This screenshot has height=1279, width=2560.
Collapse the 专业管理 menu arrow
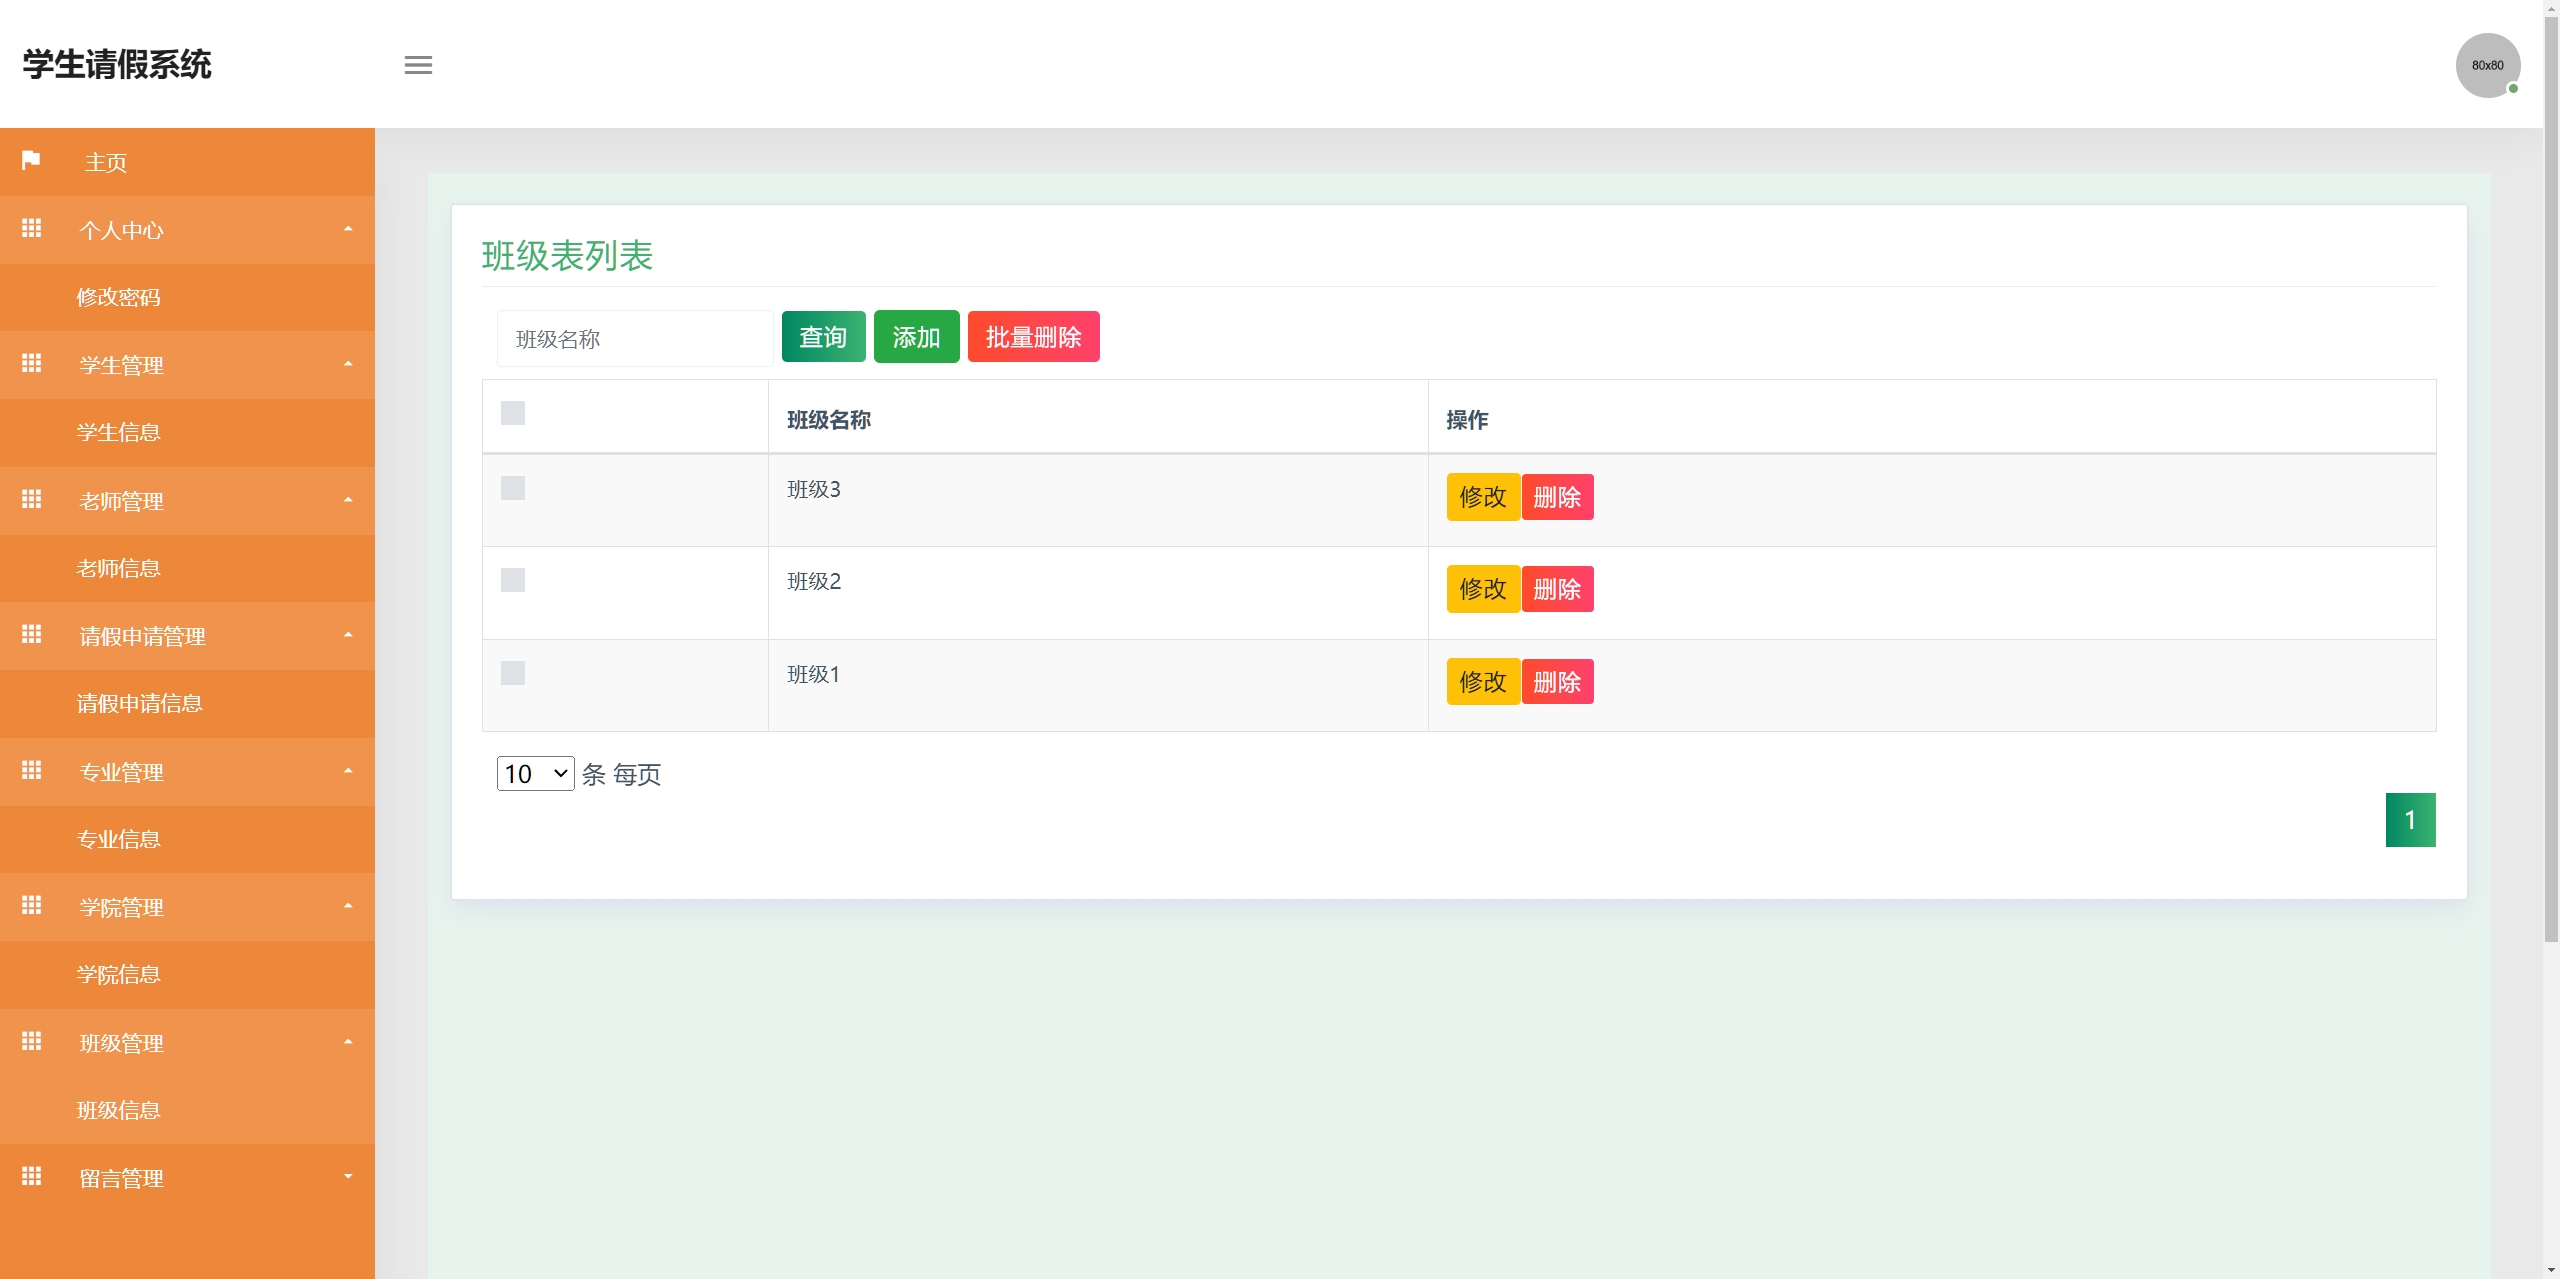[x=348, y=771]
